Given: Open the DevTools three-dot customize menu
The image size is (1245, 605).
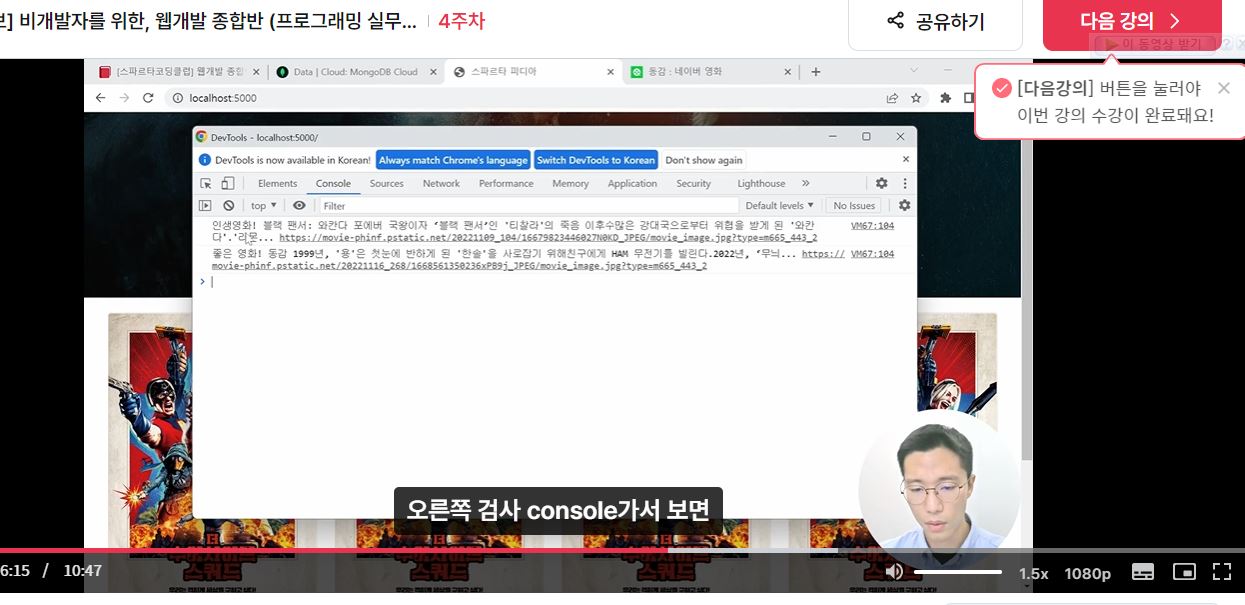Looking at the screenshot, I should point(905,183).
